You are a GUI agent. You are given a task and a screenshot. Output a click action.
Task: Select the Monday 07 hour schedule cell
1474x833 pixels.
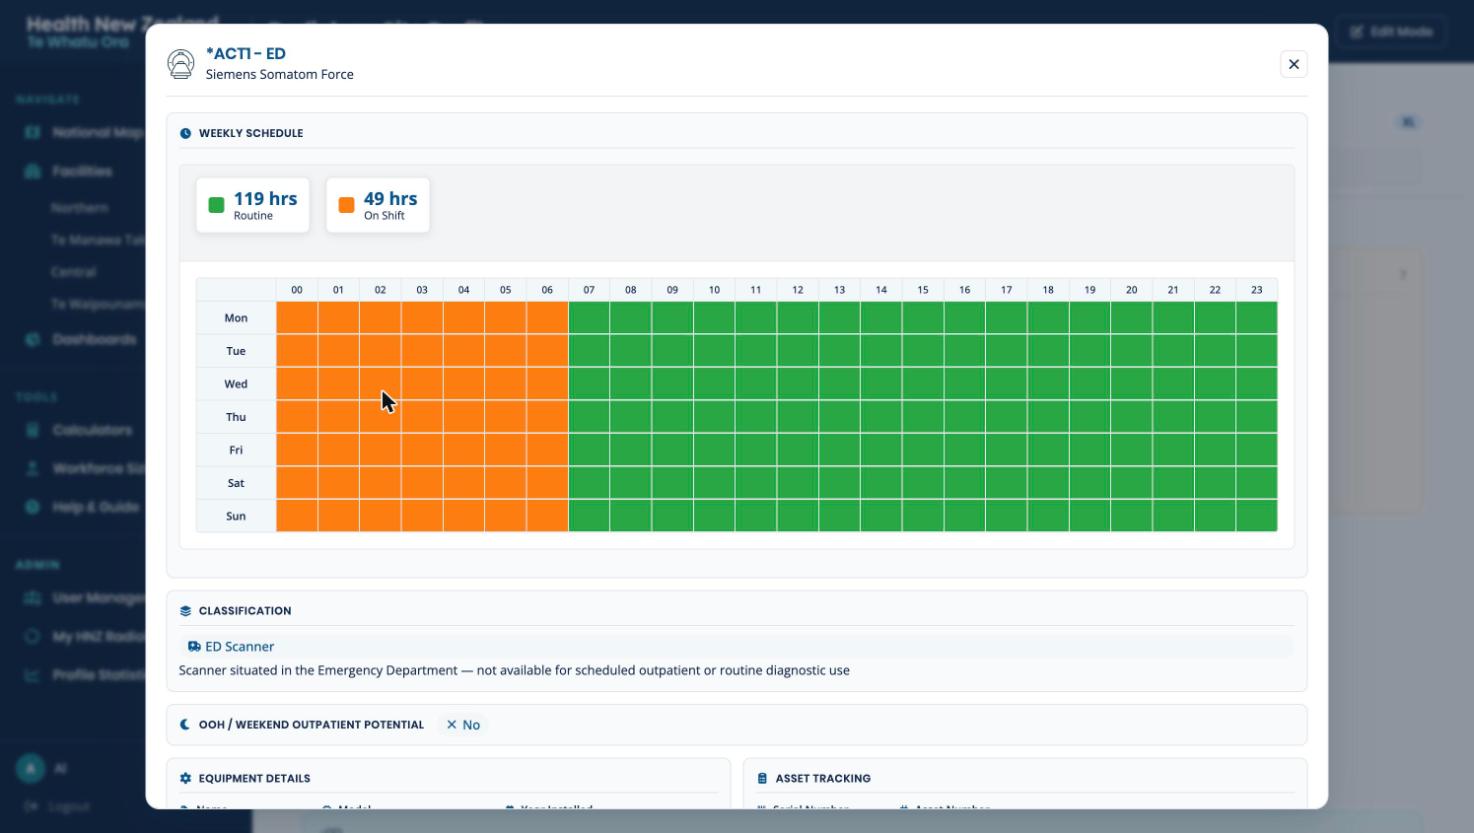coord(589,318)
